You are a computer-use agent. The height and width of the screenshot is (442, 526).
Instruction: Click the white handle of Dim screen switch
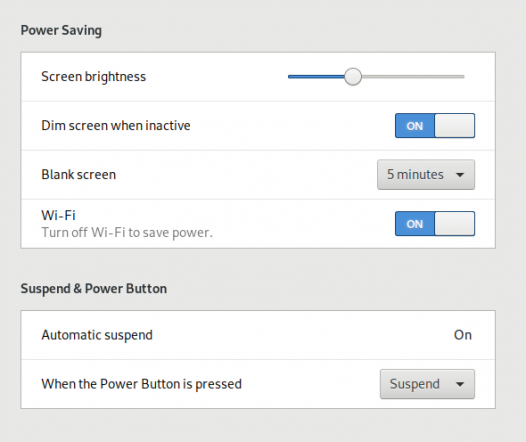click(455, 126)
